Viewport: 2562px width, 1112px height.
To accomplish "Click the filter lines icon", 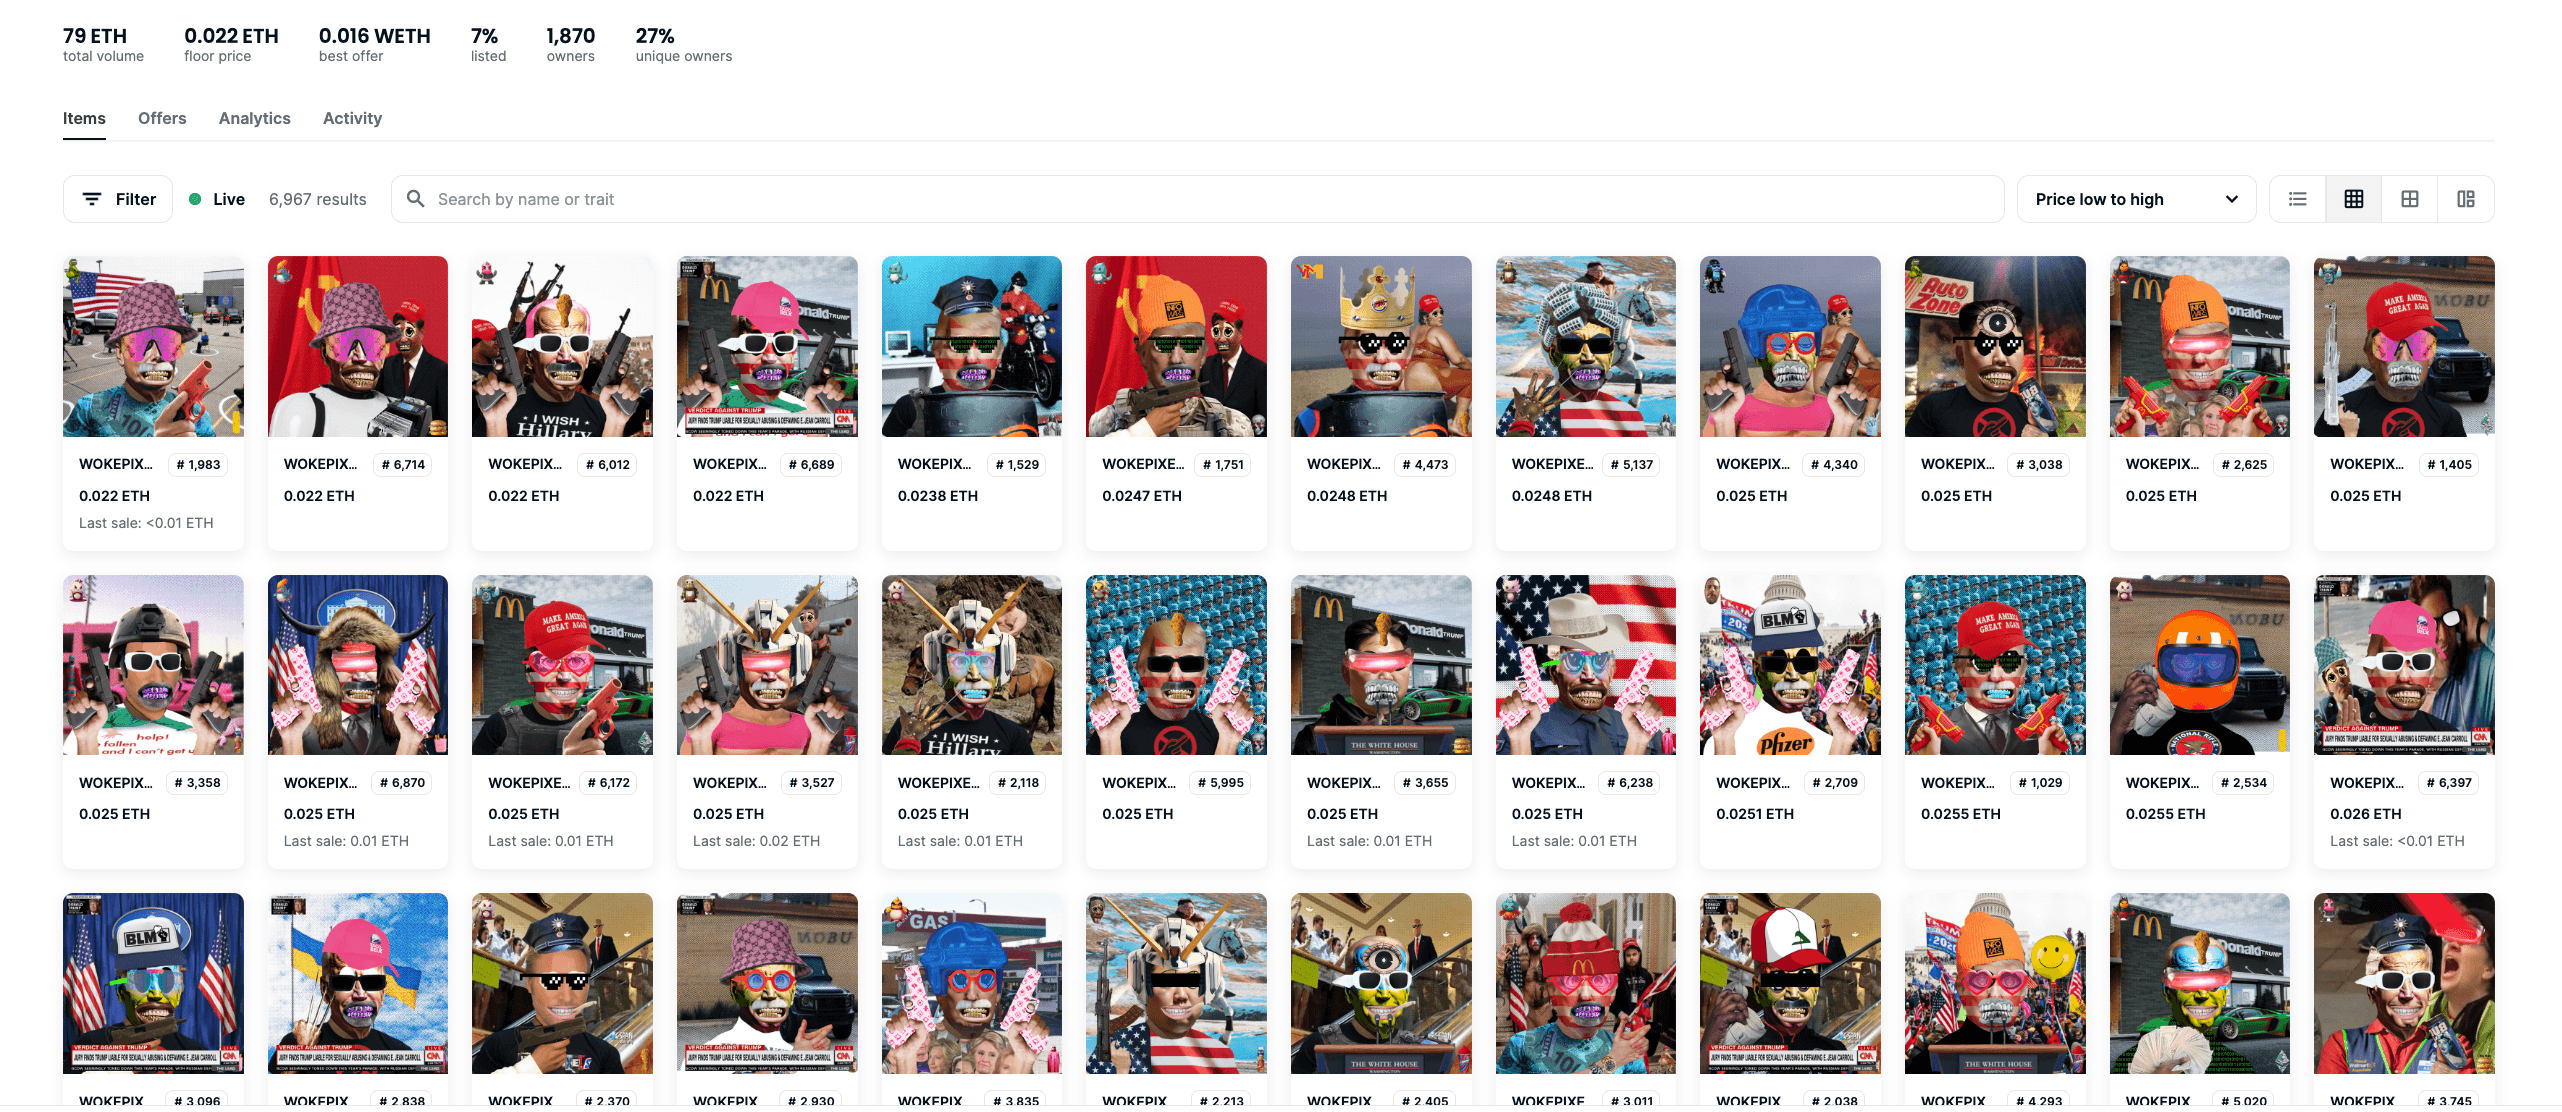I will pos(92,199).
